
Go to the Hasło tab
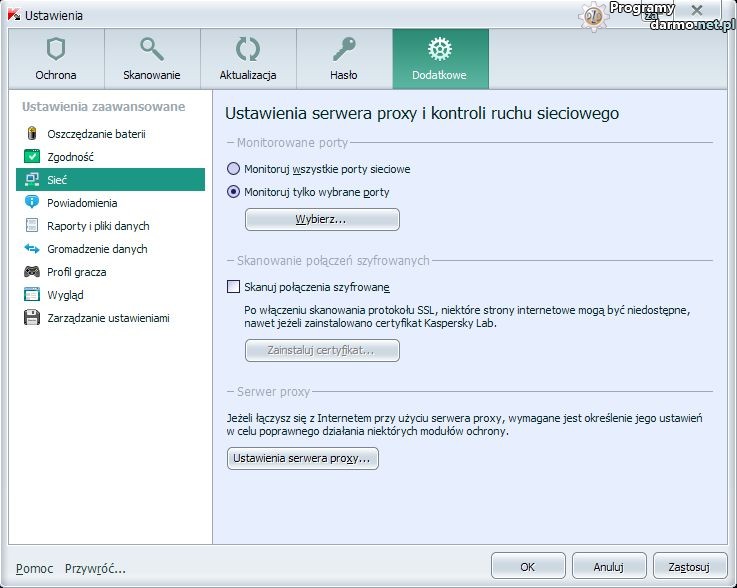click(344, 59)
